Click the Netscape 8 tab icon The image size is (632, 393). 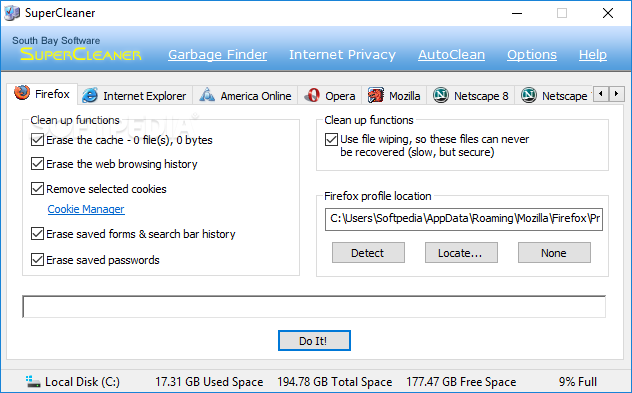coord(441,95)
